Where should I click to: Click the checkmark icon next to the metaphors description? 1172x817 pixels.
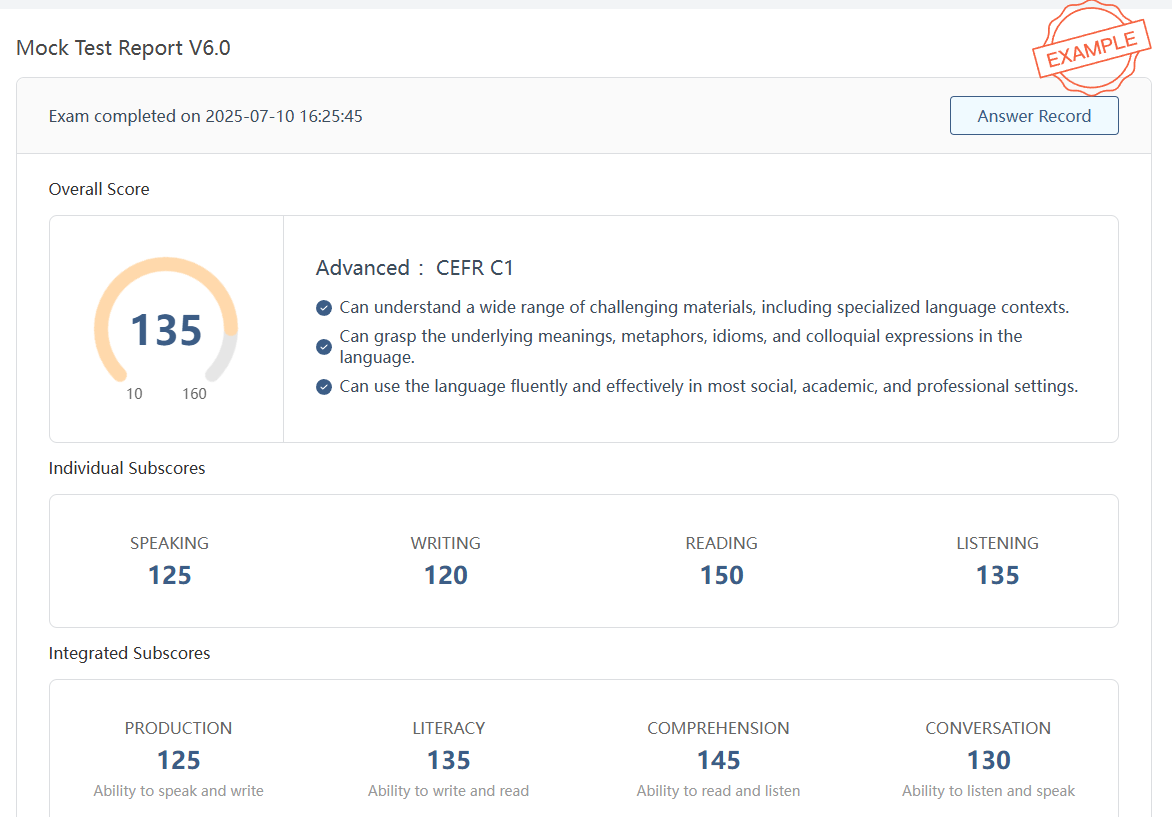323,347
